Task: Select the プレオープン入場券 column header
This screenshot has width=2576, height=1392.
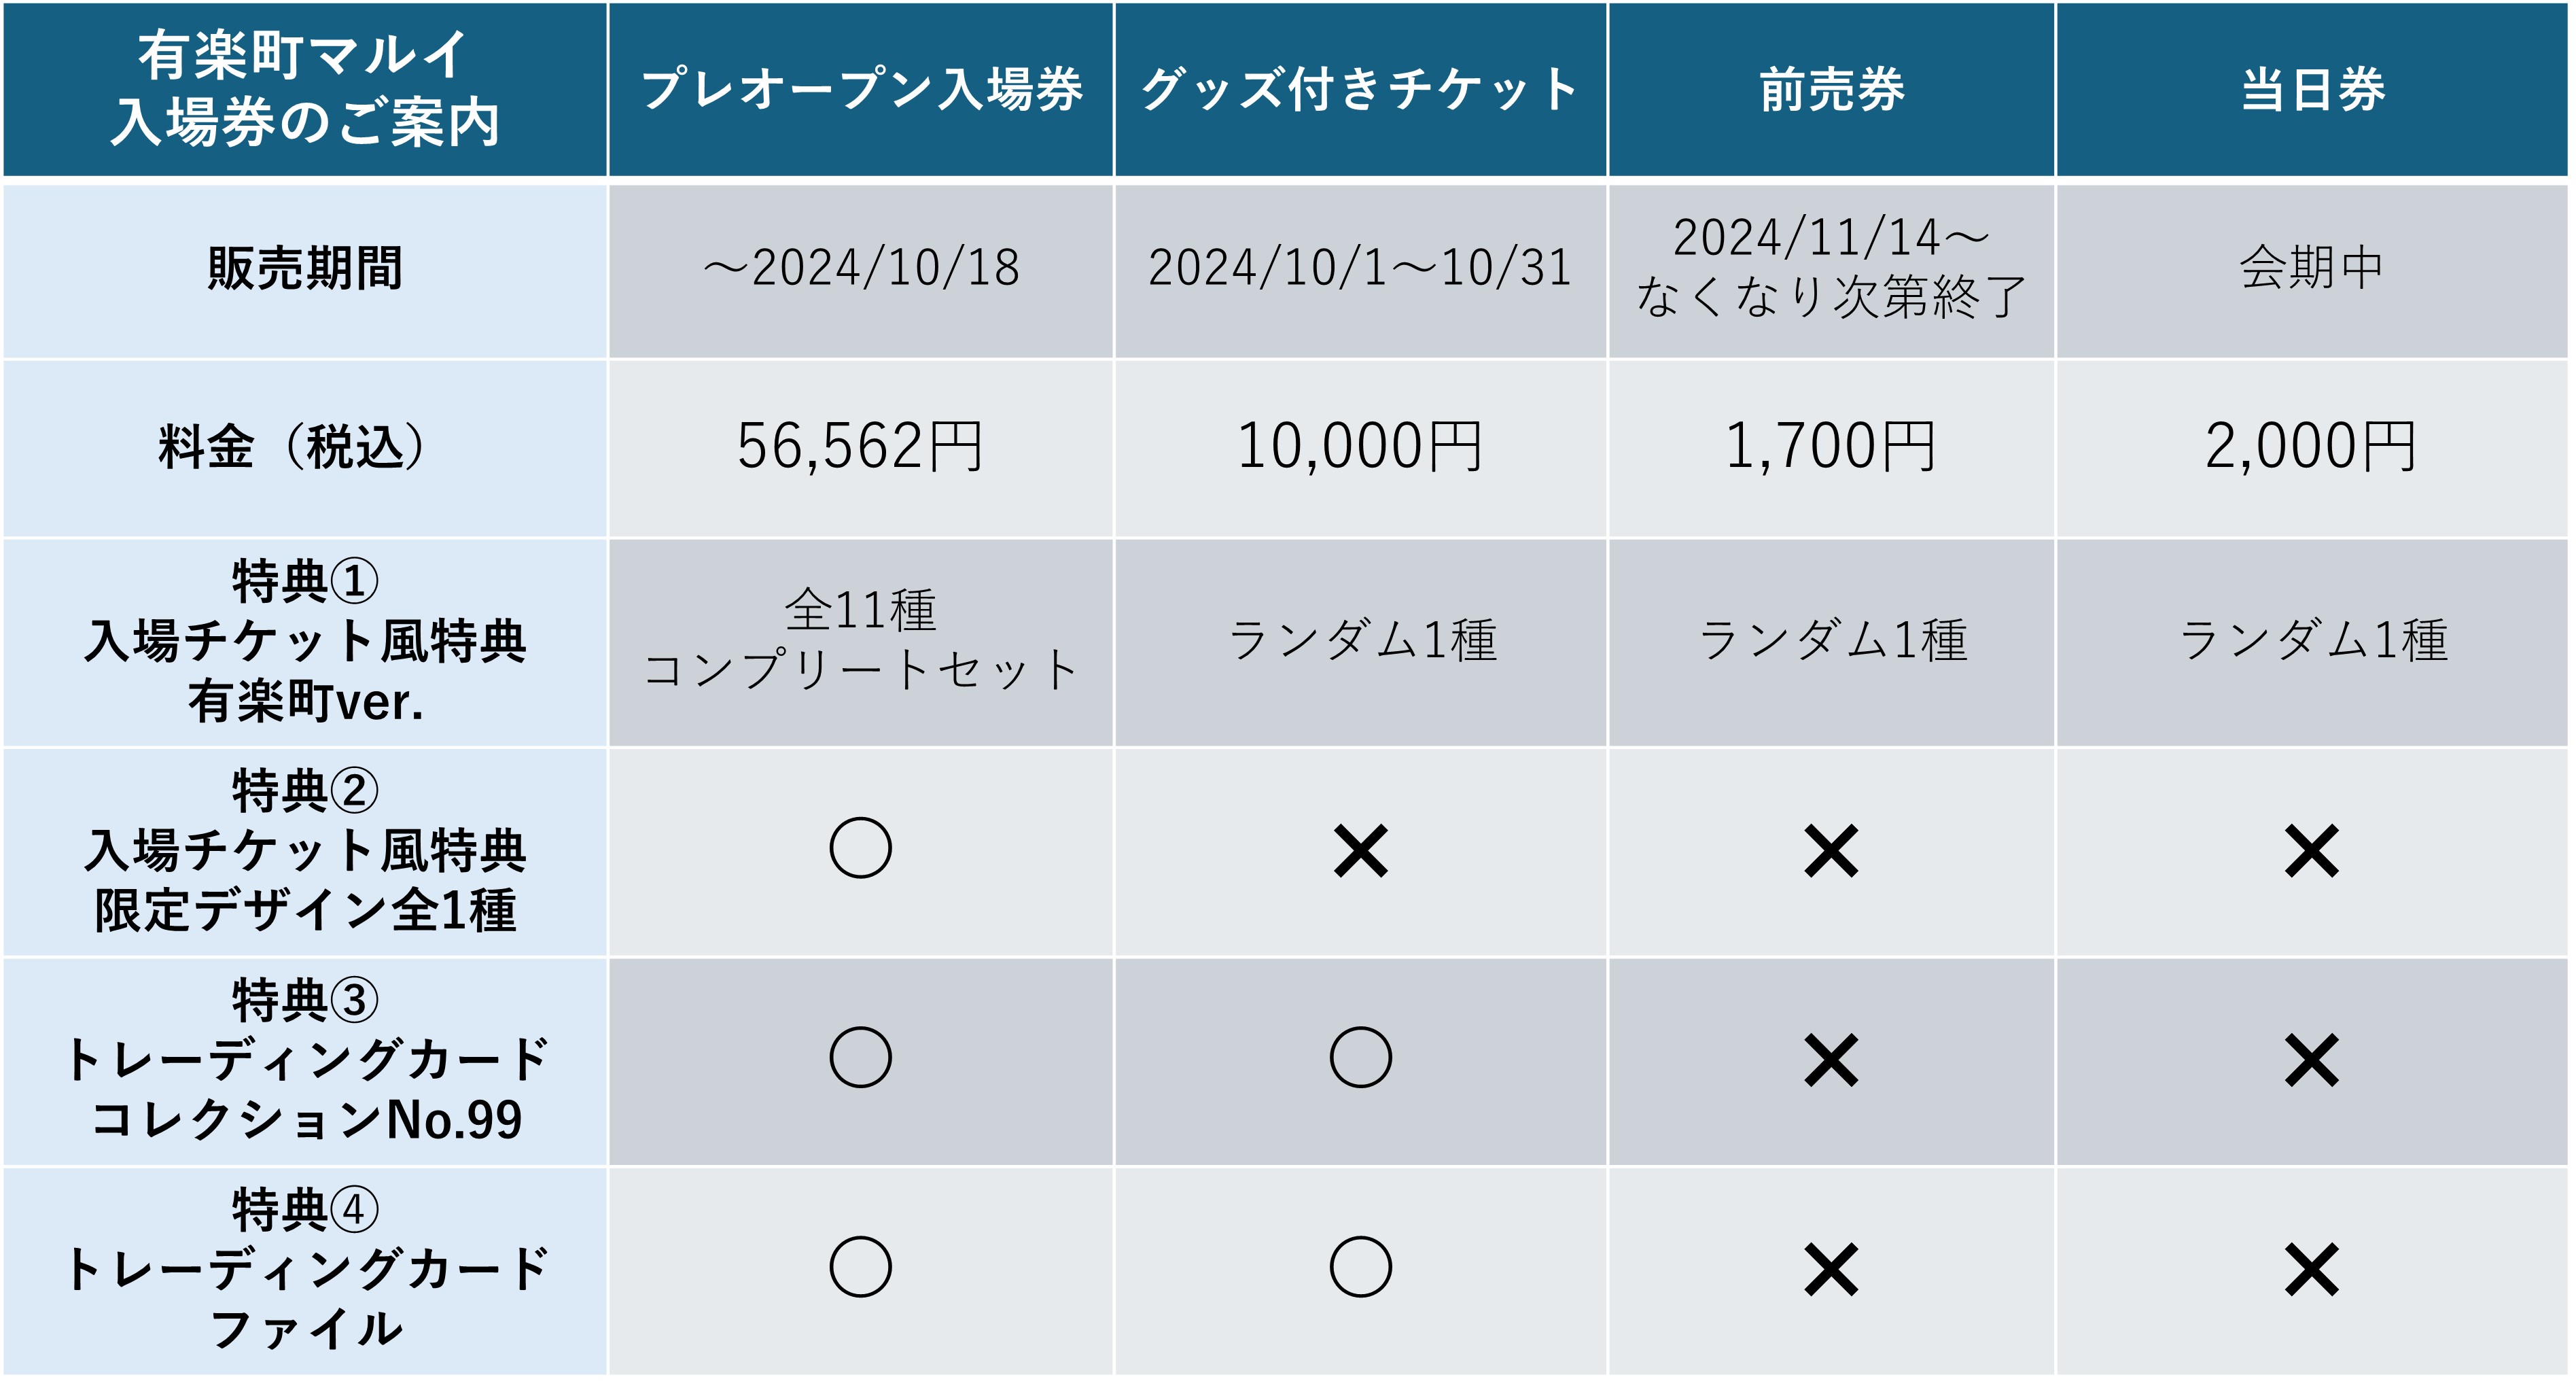Action: click(x=860, y=89)
